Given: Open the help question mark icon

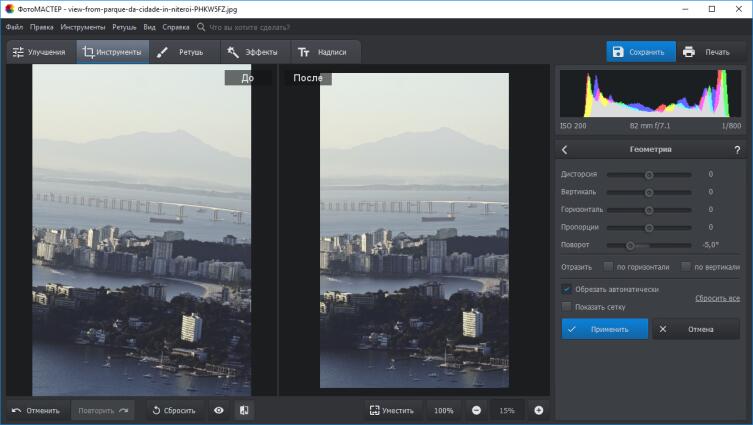Looking at the screenshot, I should pyautogui.click(x=737, y=150).
